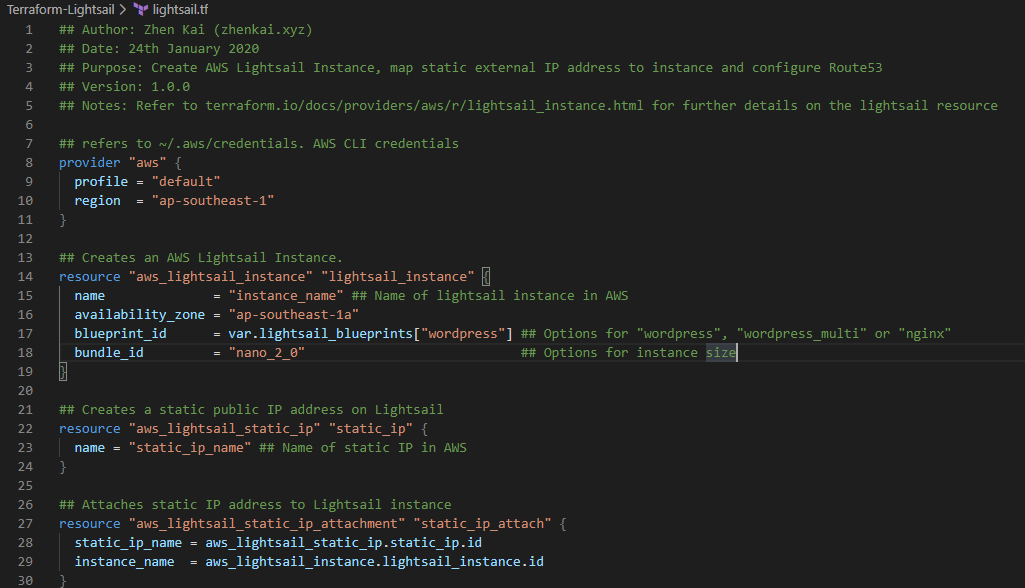Click line number 14 in the gutter
The width and height of the screenshot is (1025, 588).
[x=26, y=276]
